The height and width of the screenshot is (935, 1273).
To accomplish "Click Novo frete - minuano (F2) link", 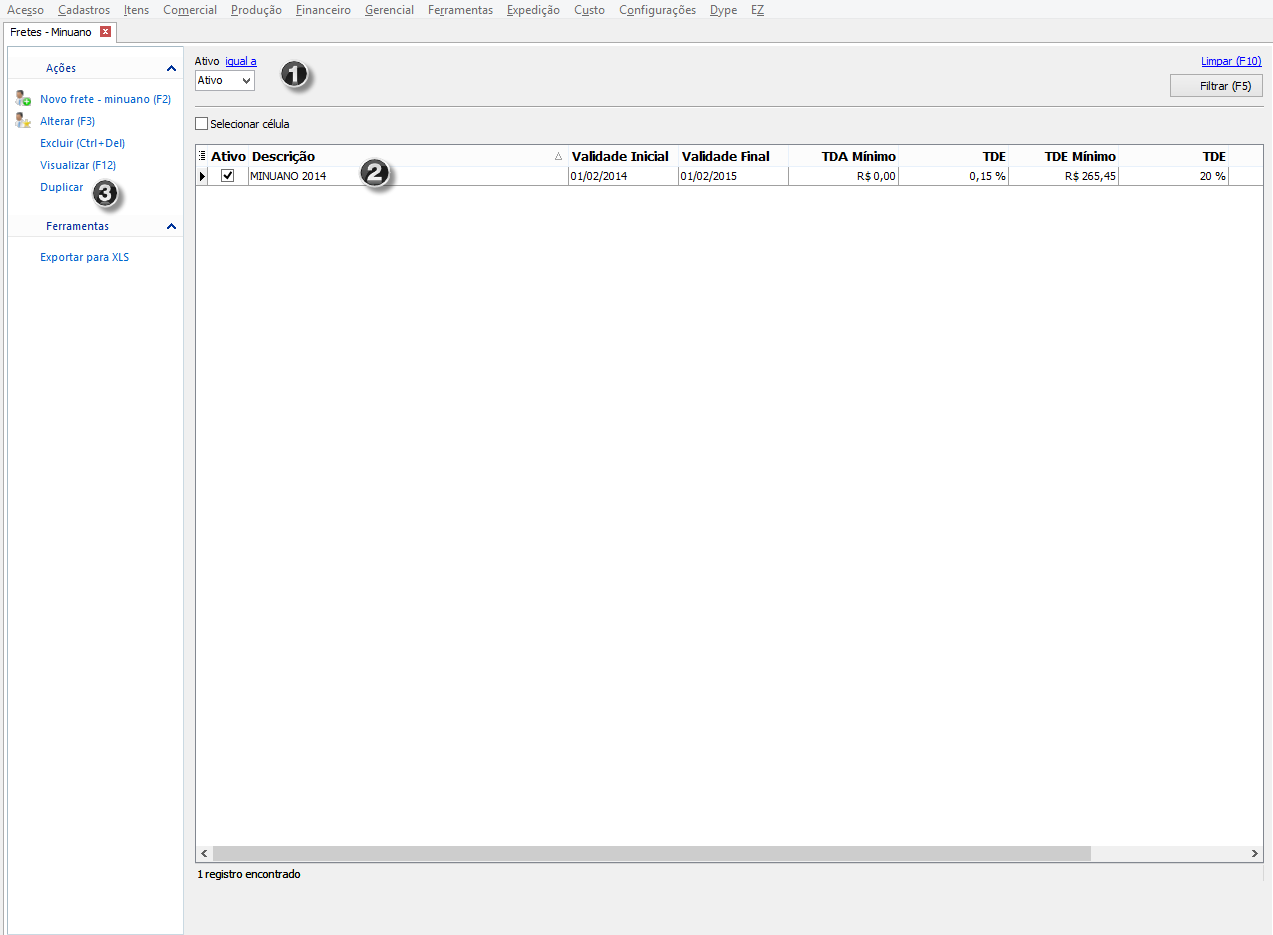I will point(105,99).
